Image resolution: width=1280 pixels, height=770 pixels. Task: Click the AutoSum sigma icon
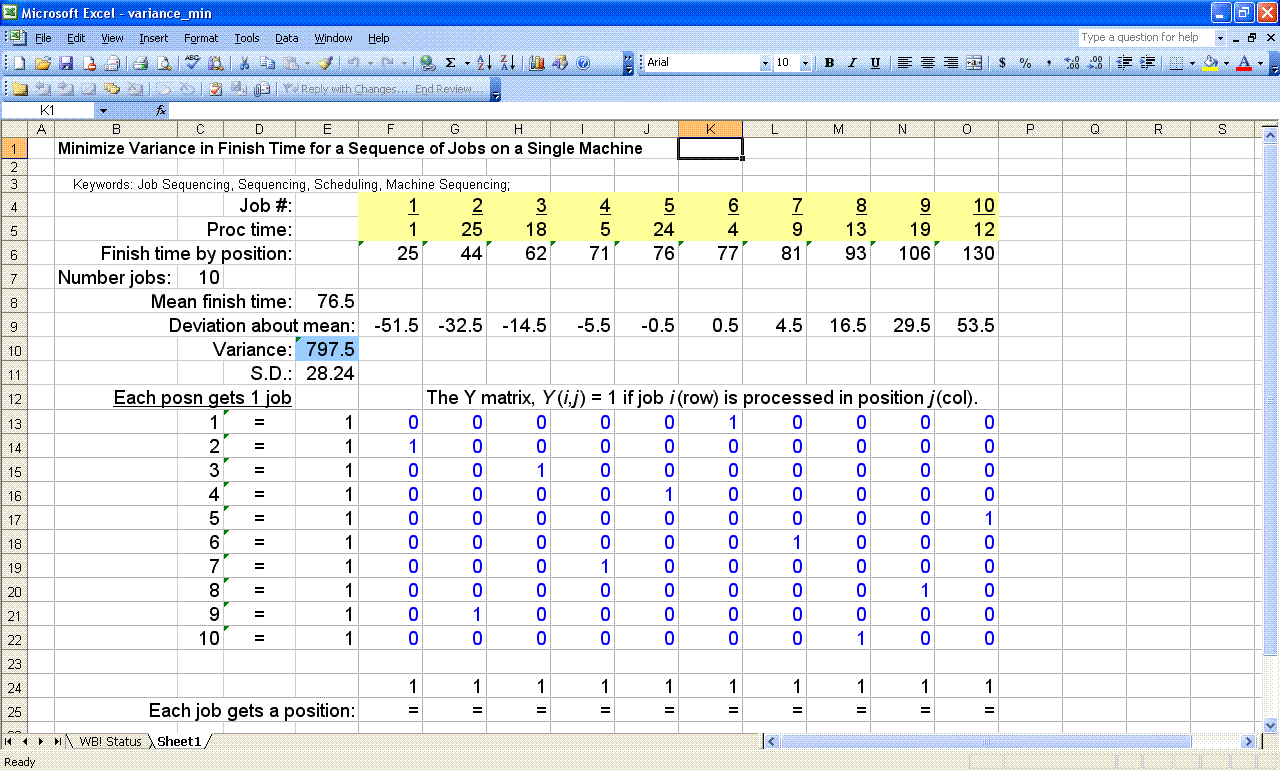[450, 63]
